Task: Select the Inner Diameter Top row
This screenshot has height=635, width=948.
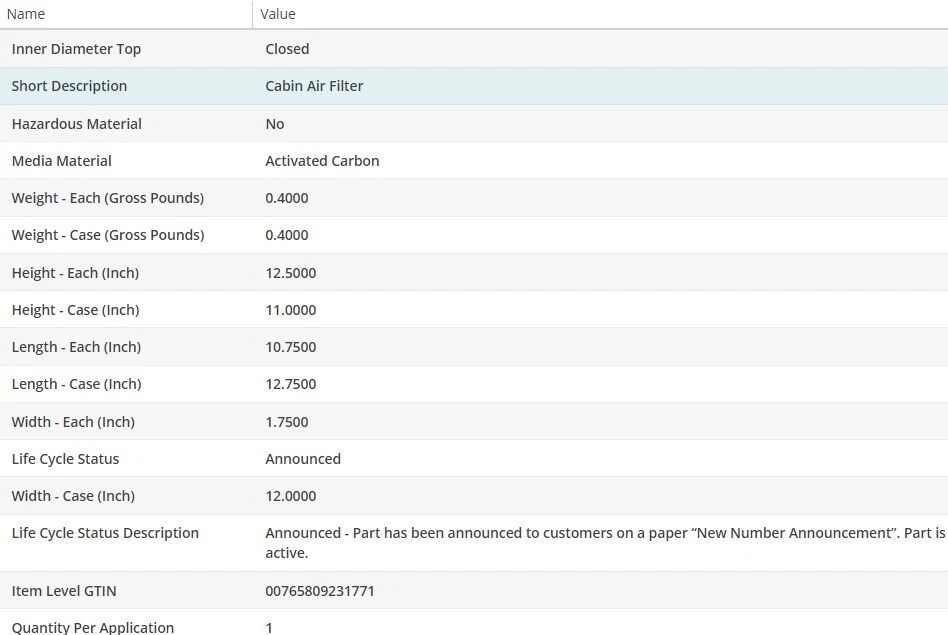Action: (x=76, y=49)
